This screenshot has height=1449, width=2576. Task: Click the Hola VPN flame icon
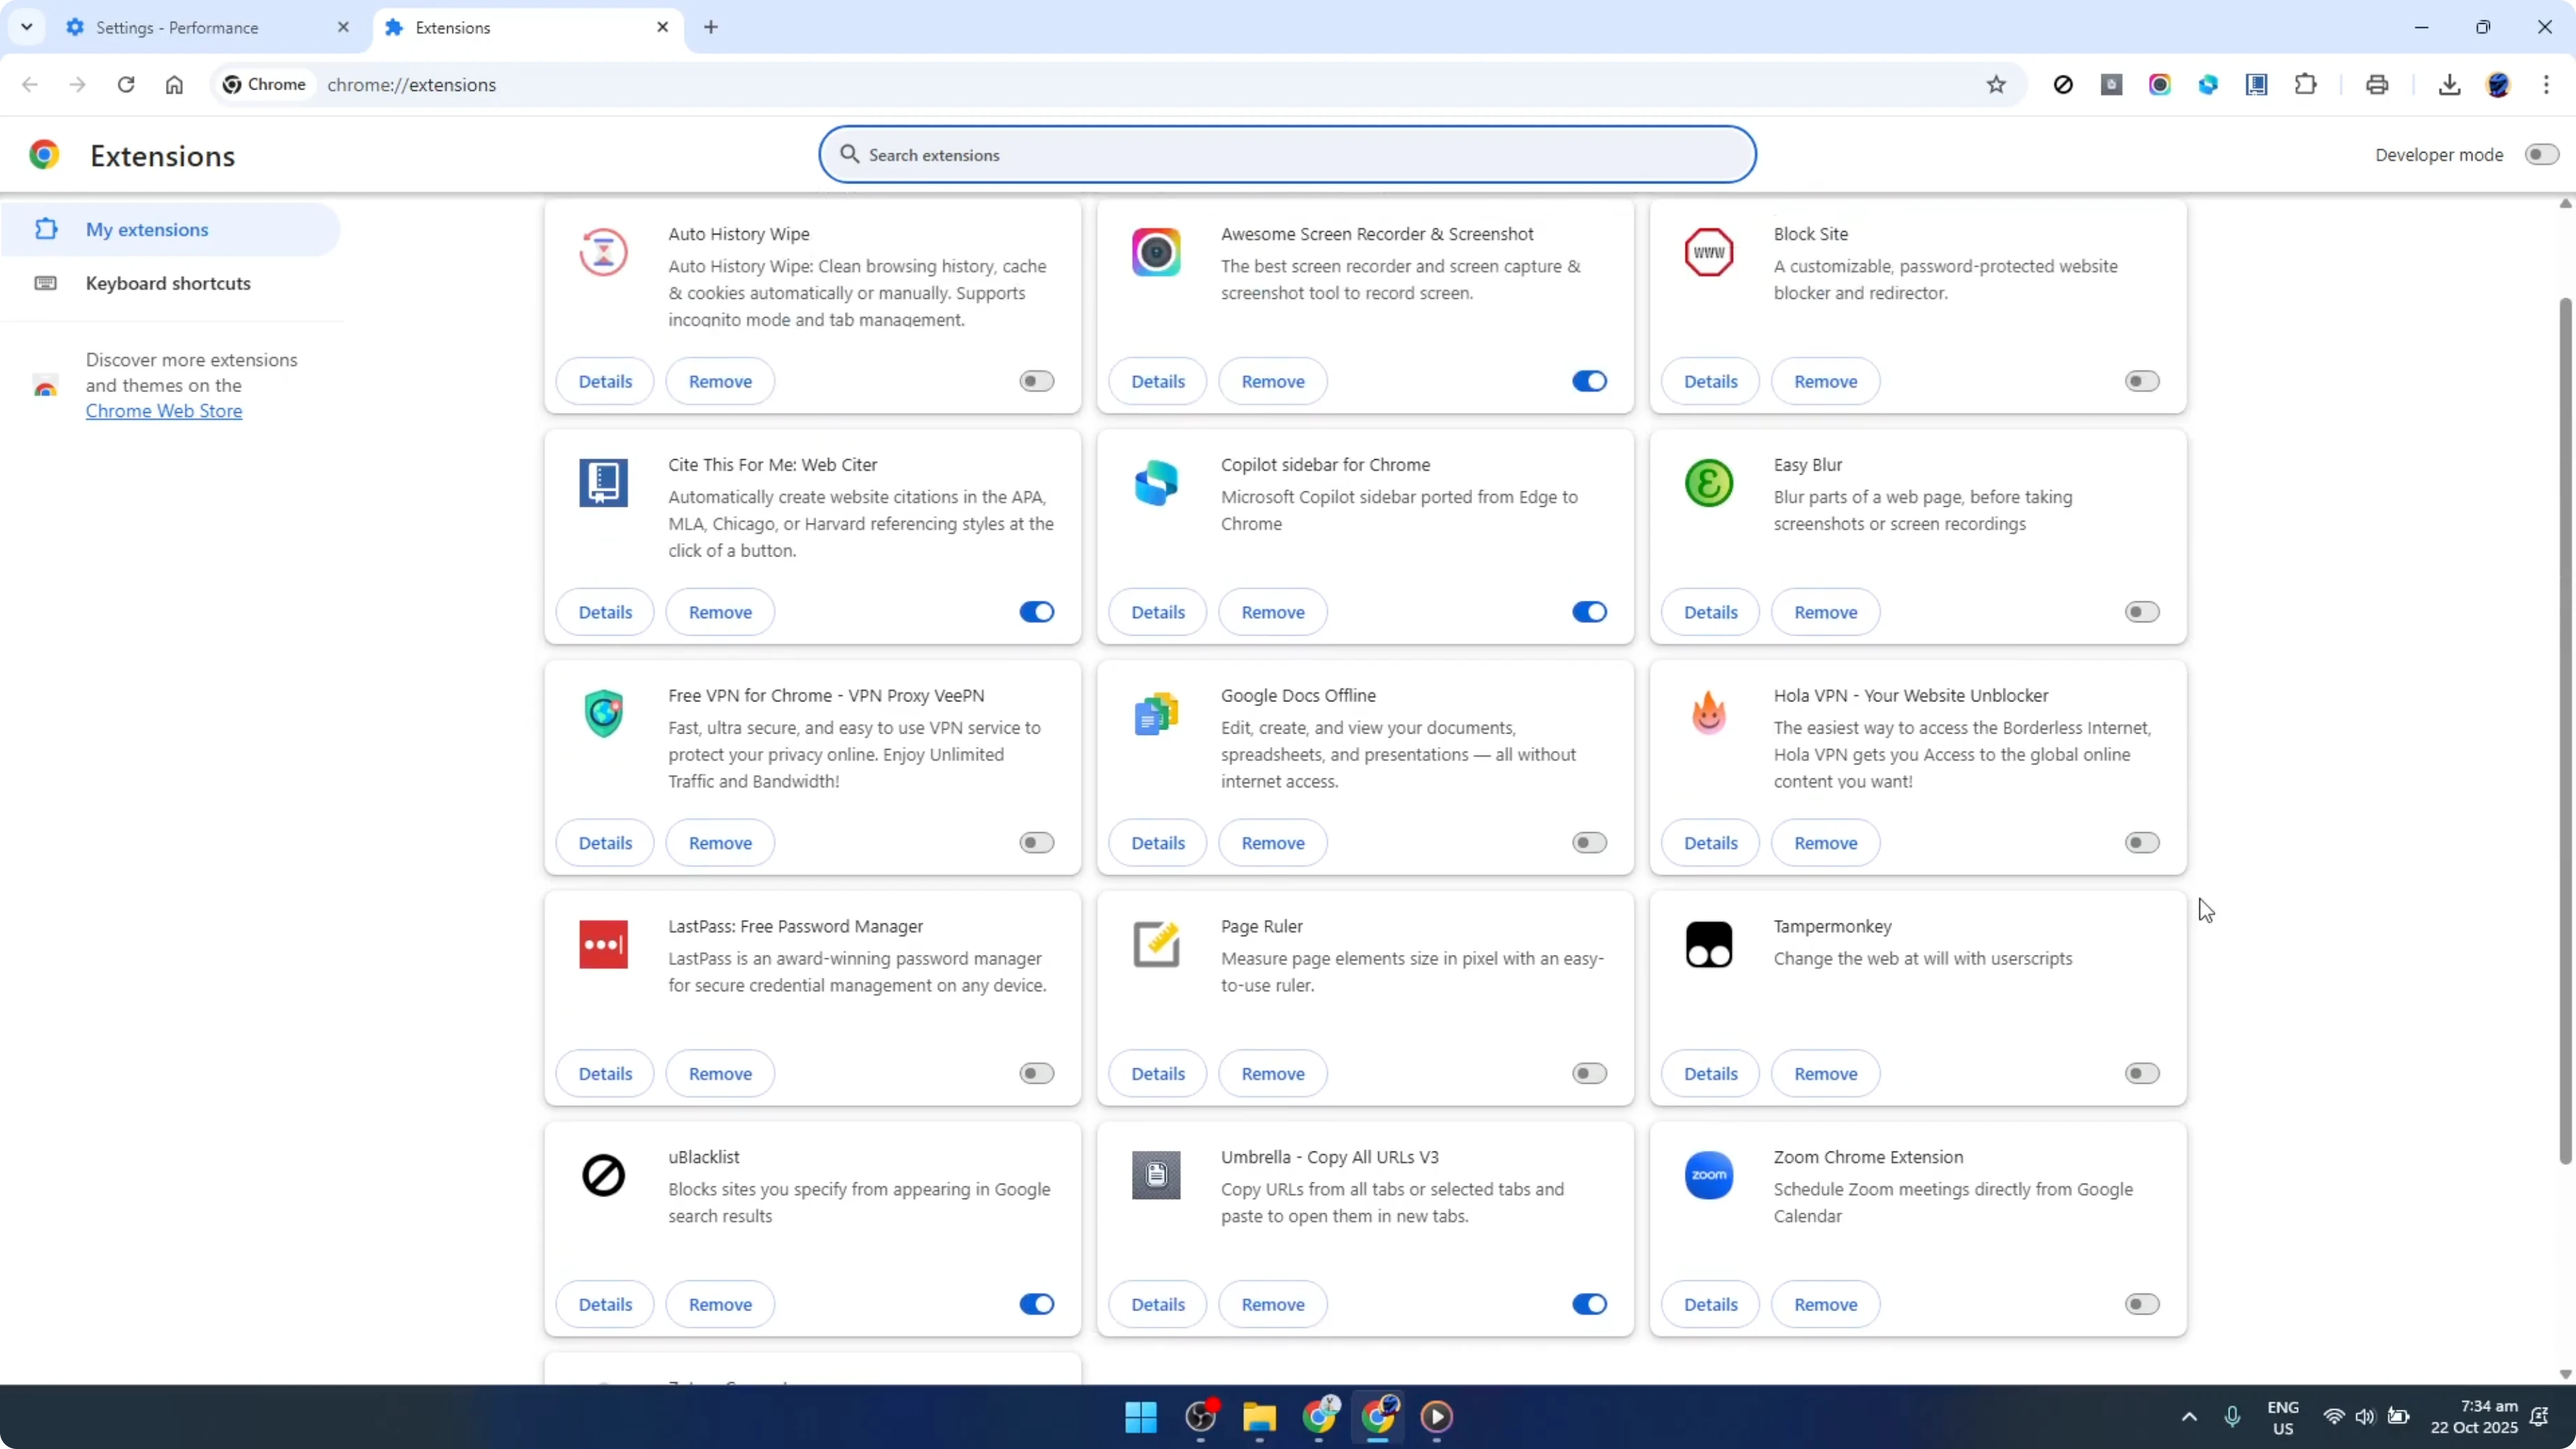(1708, 714)
